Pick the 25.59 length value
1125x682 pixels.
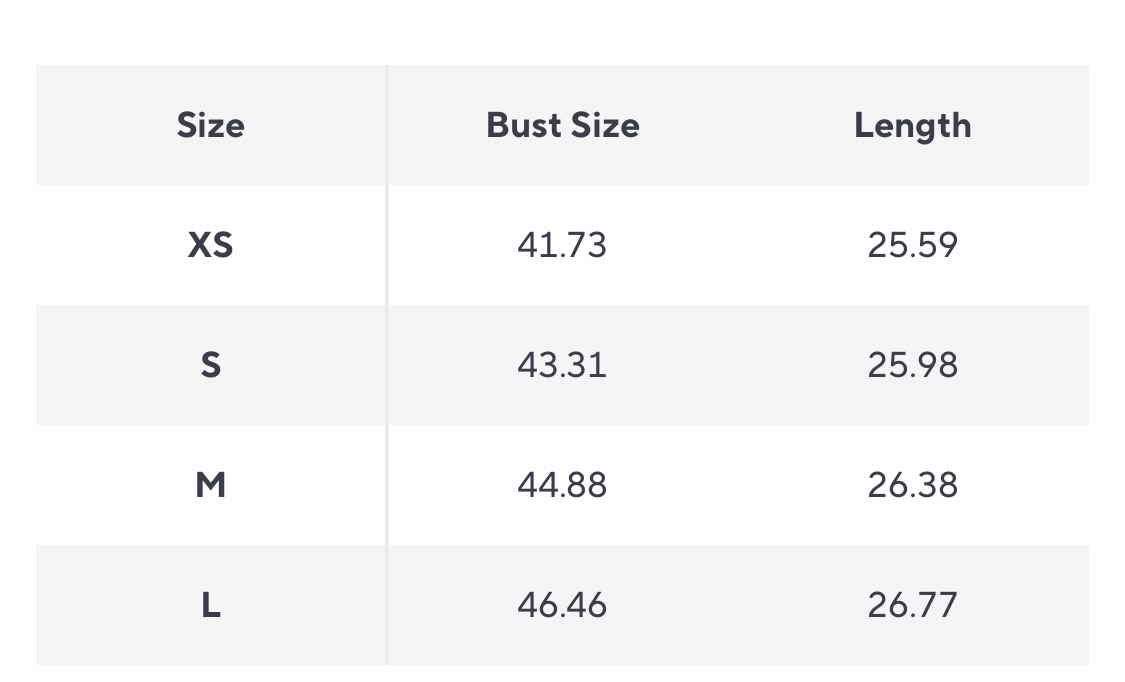coord(912,245)
